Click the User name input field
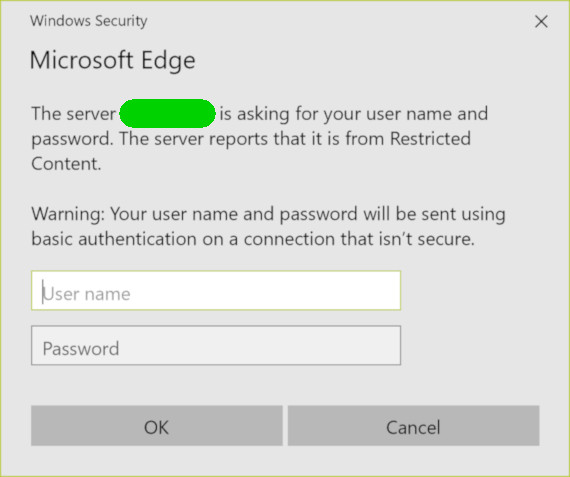The width and height of the screenshot is (570, 477). click(x=216, y=290)
